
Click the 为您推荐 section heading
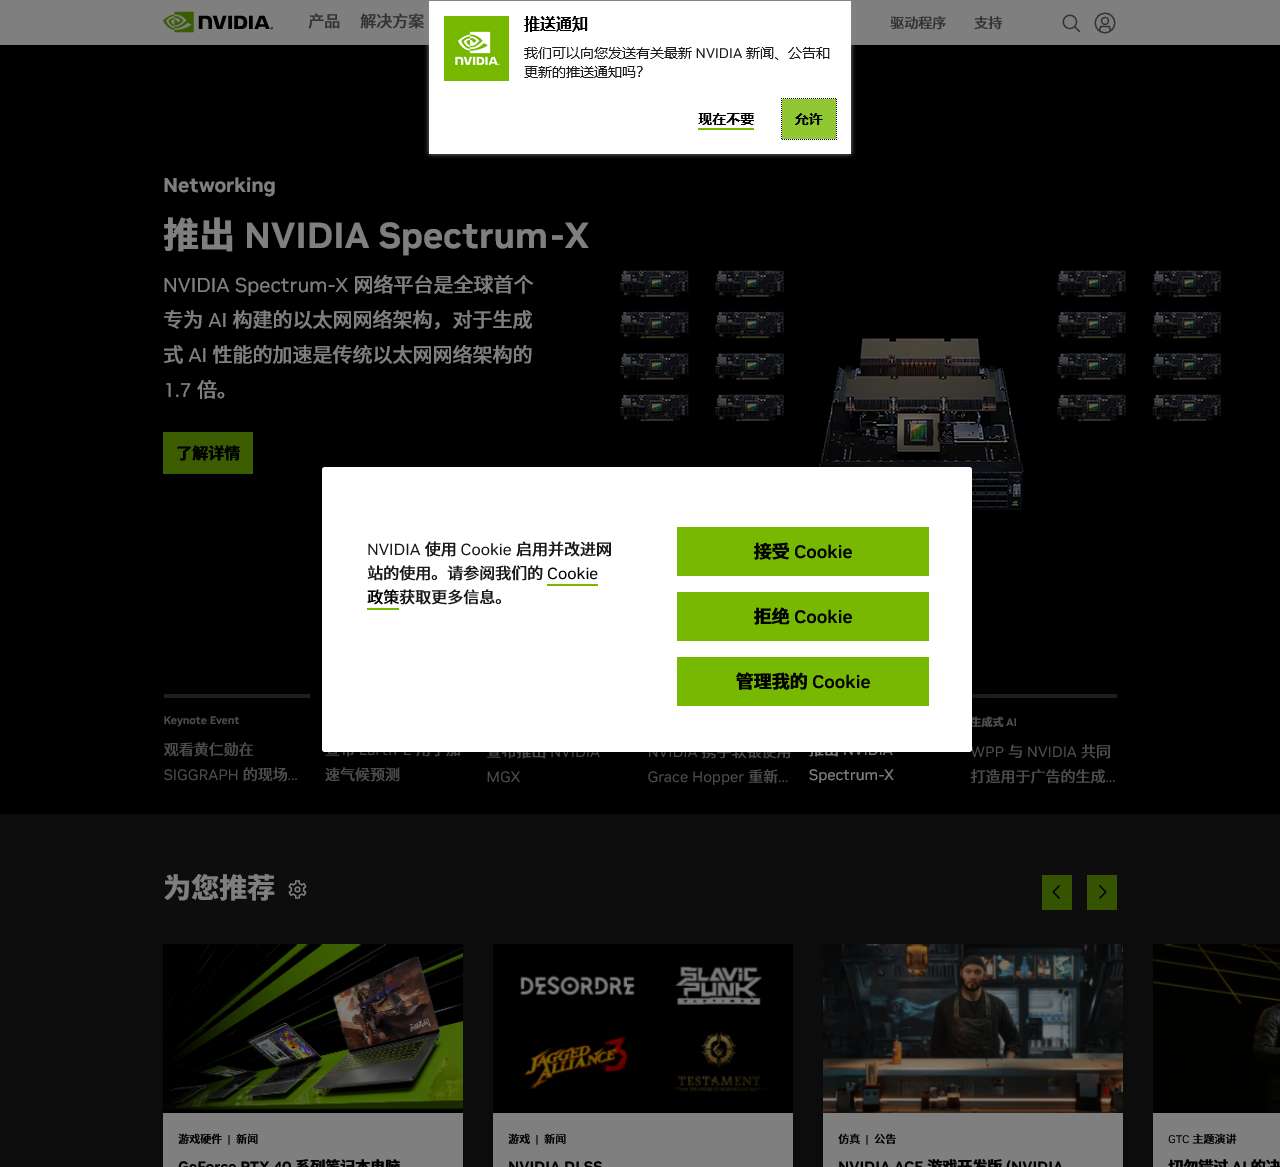click(x=219, y=888)
